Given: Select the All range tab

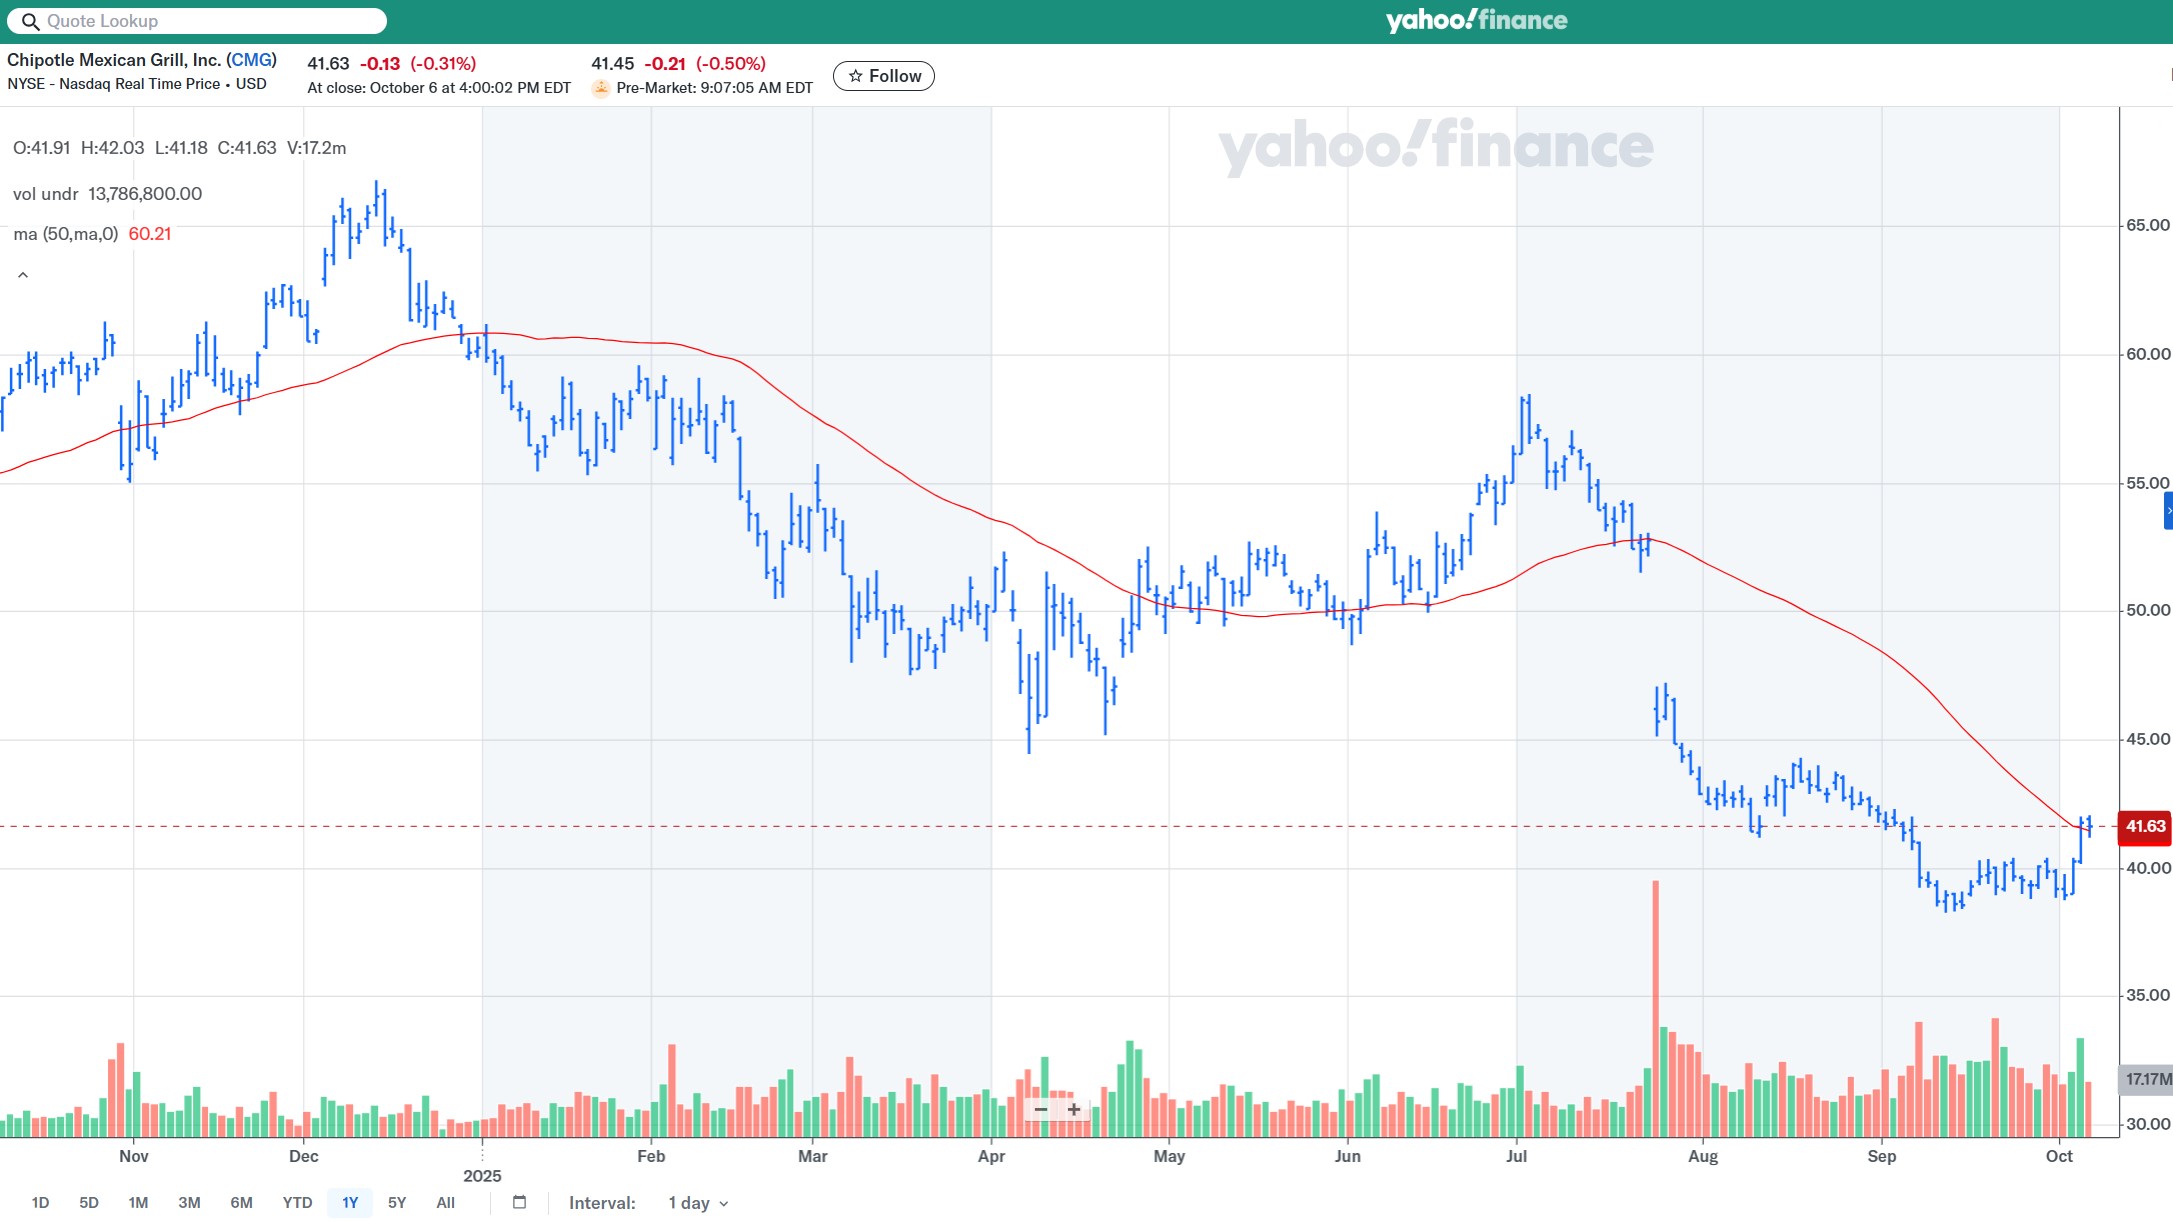Looking at the screenshot, I should pyautogui.click(x=445, y=1203).
